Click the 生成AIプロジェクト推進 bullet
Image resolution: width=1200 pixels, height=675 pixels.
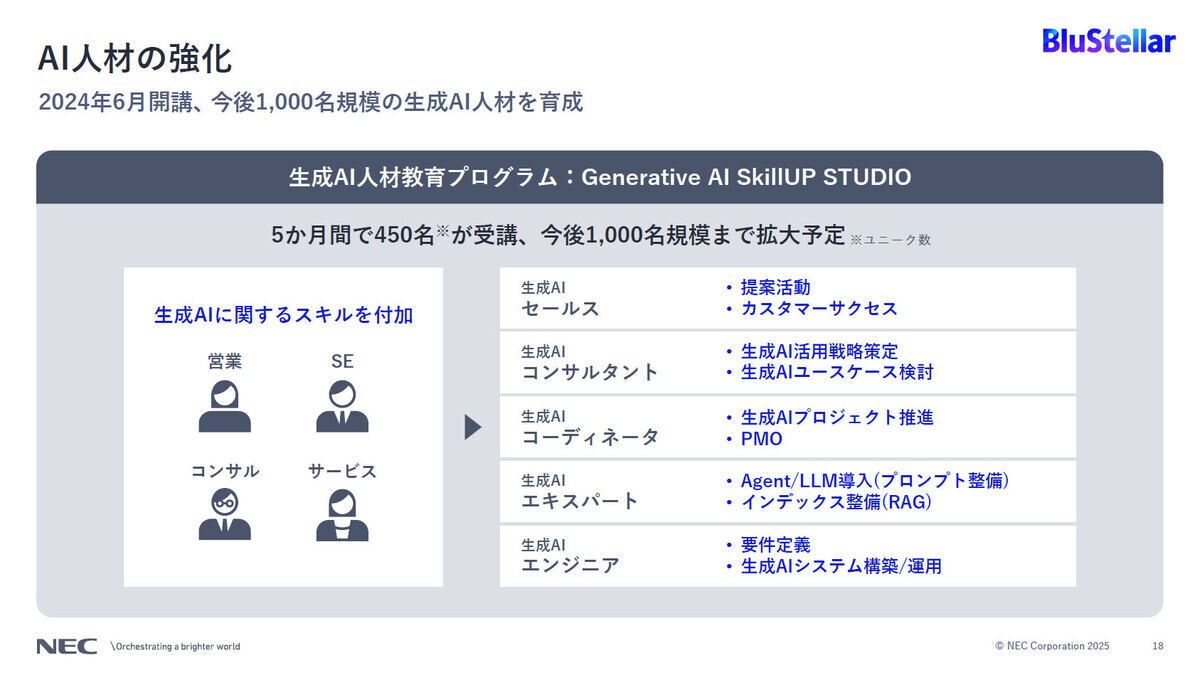[x=830, y=417]
